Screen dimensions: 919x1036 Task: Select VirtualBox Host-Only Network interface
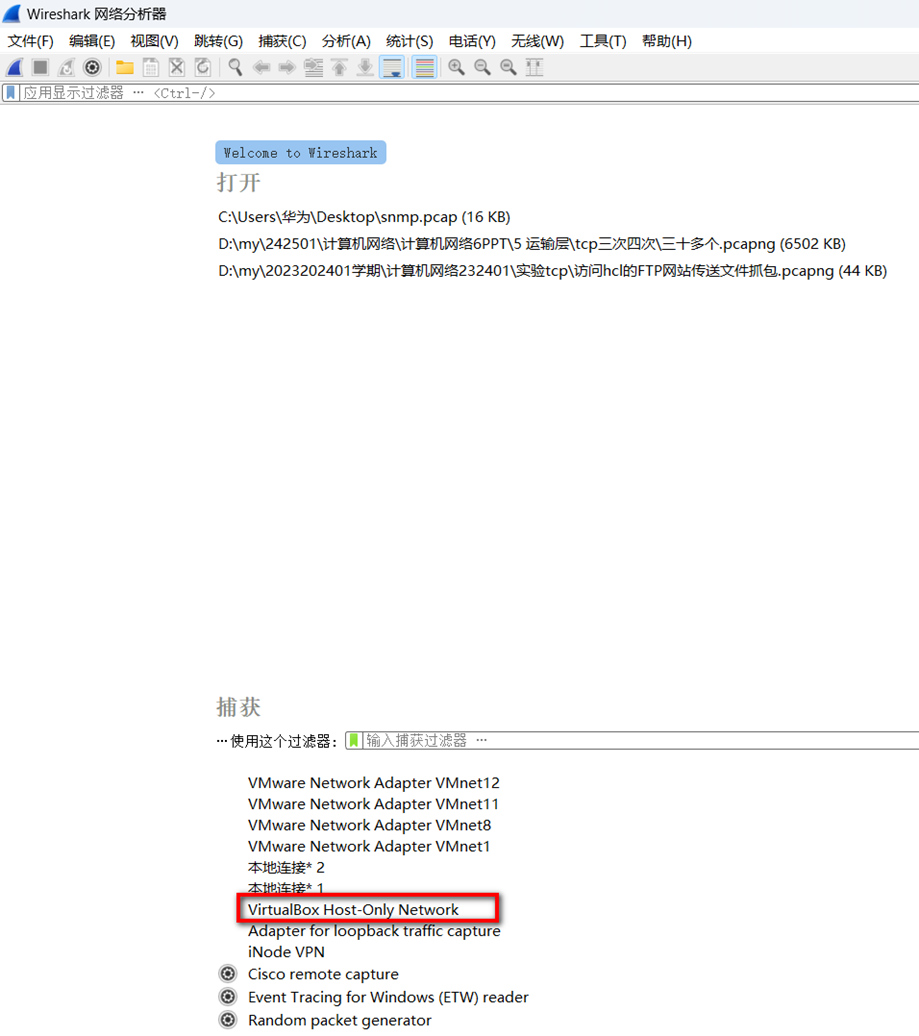coord(353,910)
